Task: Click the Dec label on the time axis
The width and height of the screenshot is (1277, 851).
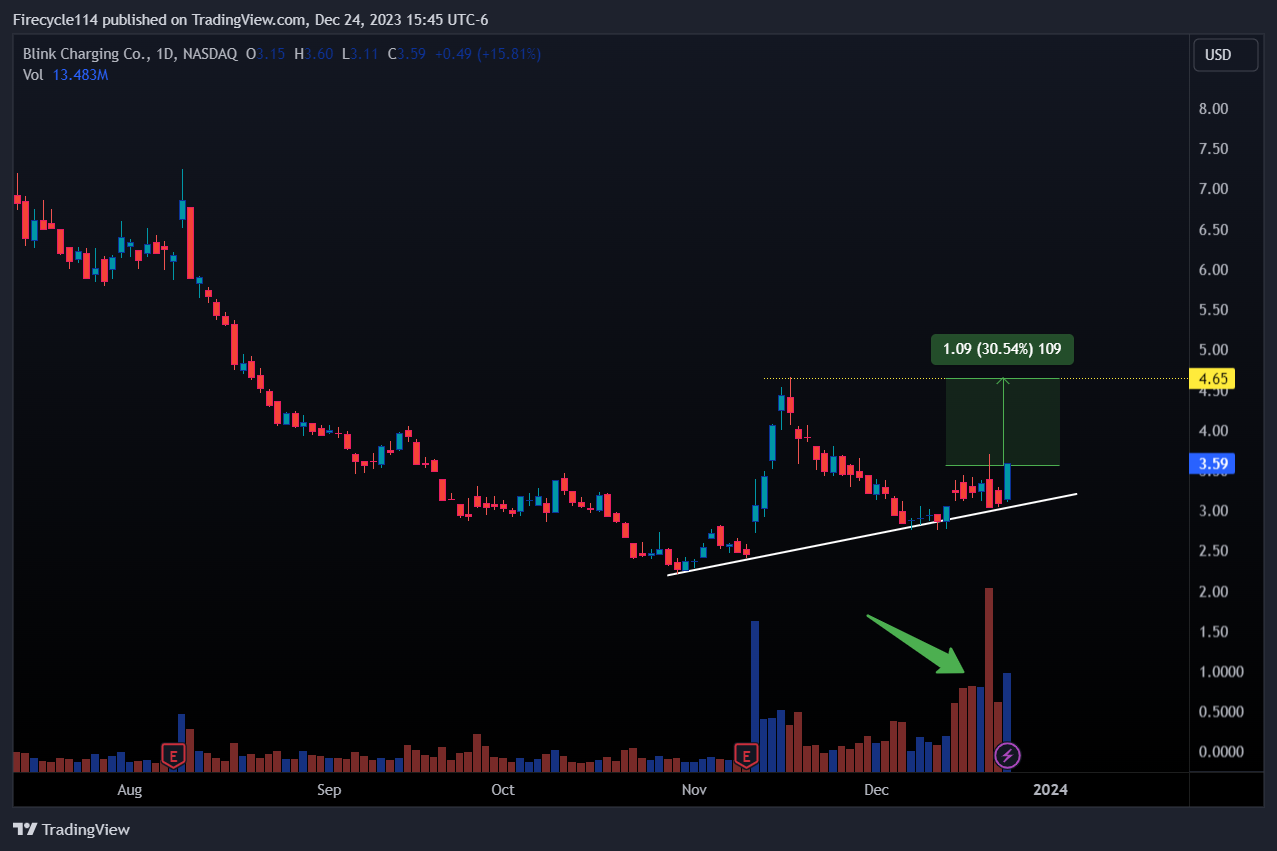Action: click(877, 790)
